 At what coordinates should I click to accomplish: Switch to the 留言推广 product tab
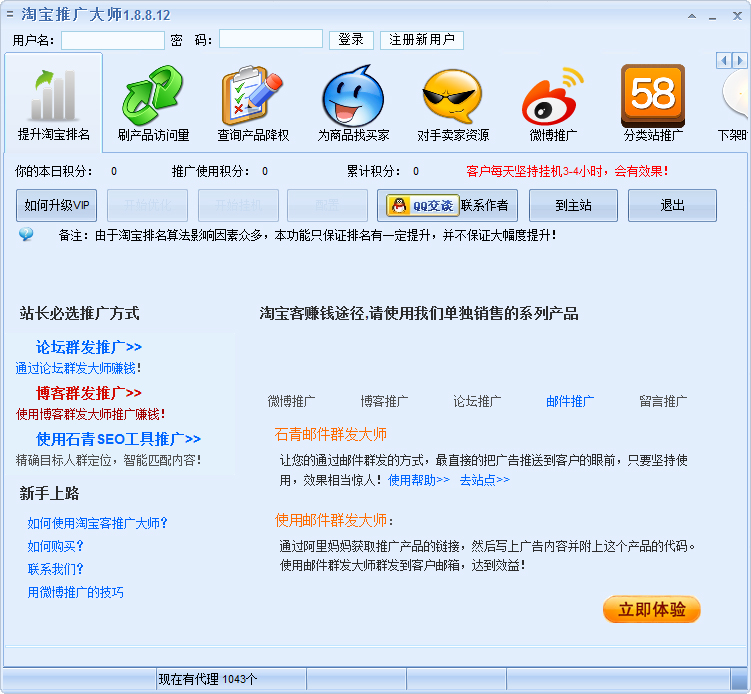663,401
